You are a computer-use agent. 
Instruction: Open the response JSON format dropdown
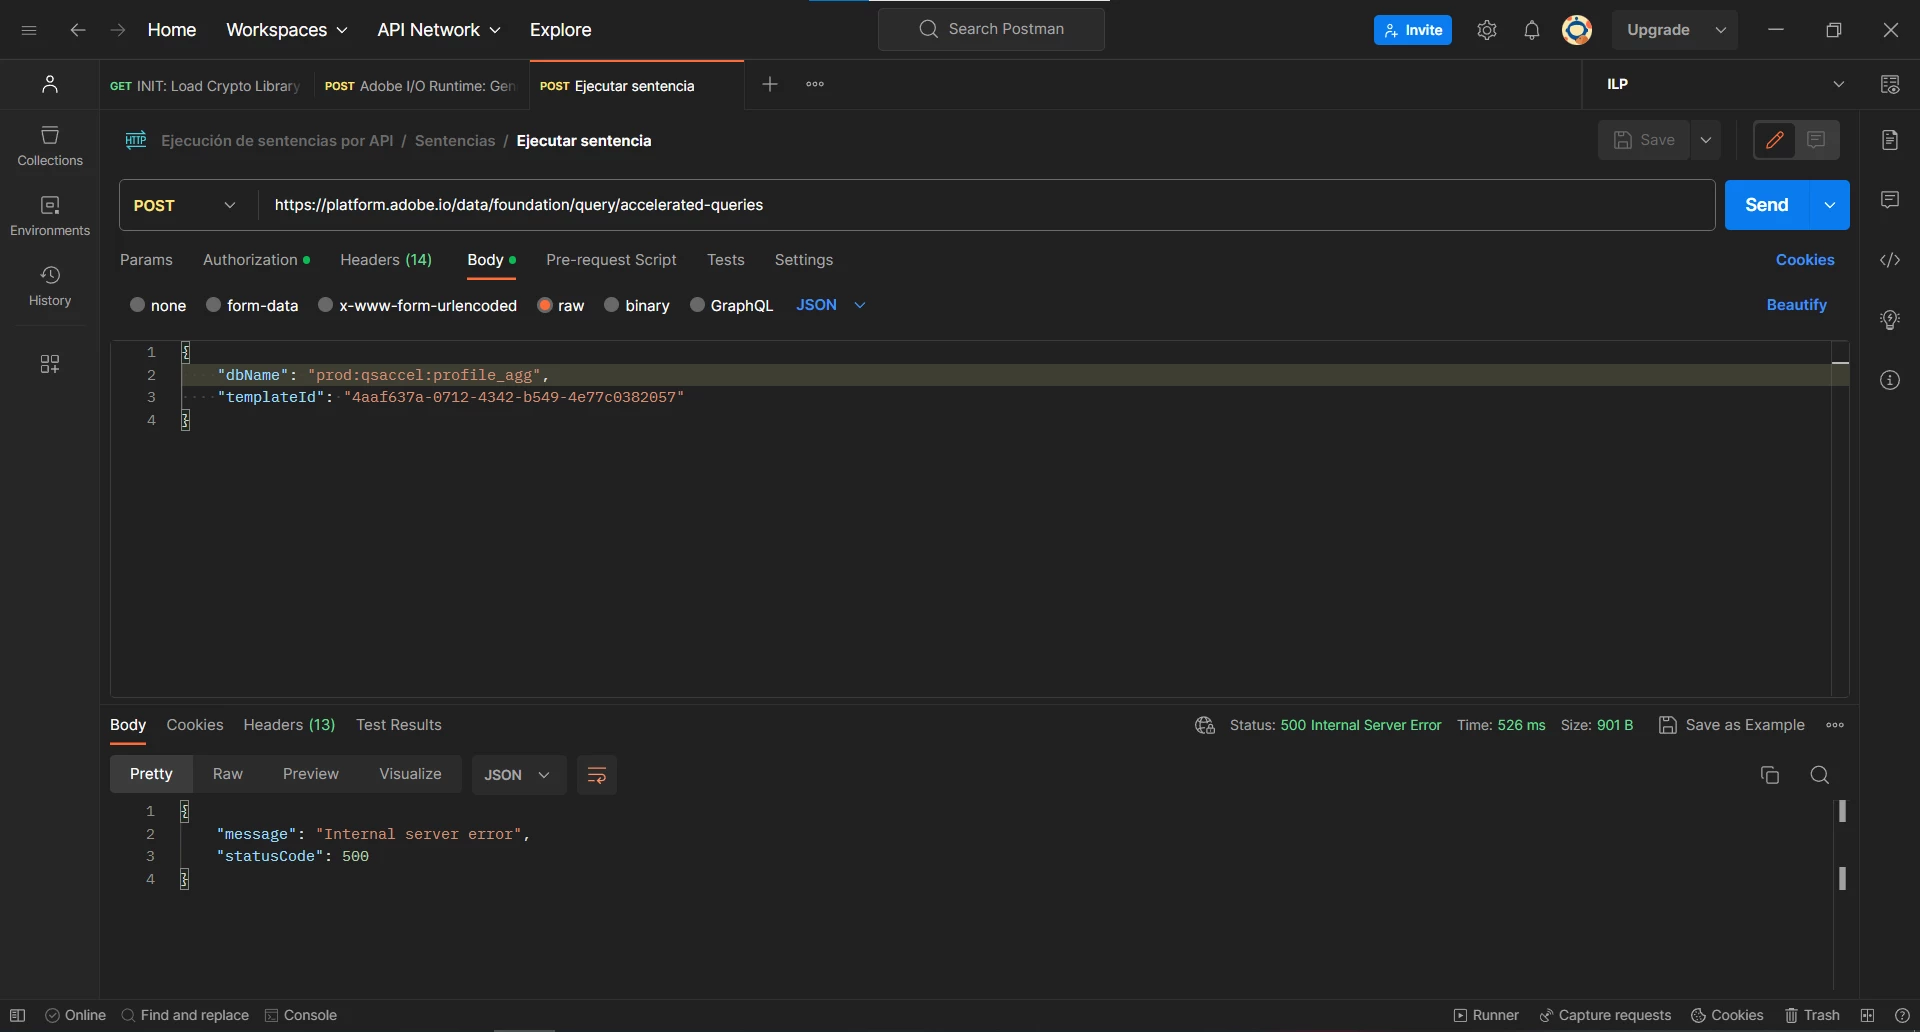point(518,775)
